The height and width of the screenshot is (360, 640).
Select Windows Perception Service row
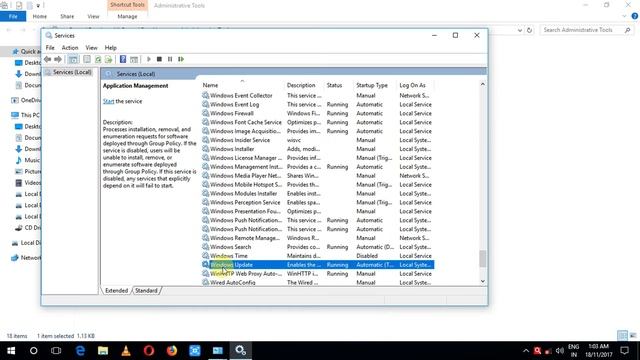pyautogui.click(x=318, y=202)
